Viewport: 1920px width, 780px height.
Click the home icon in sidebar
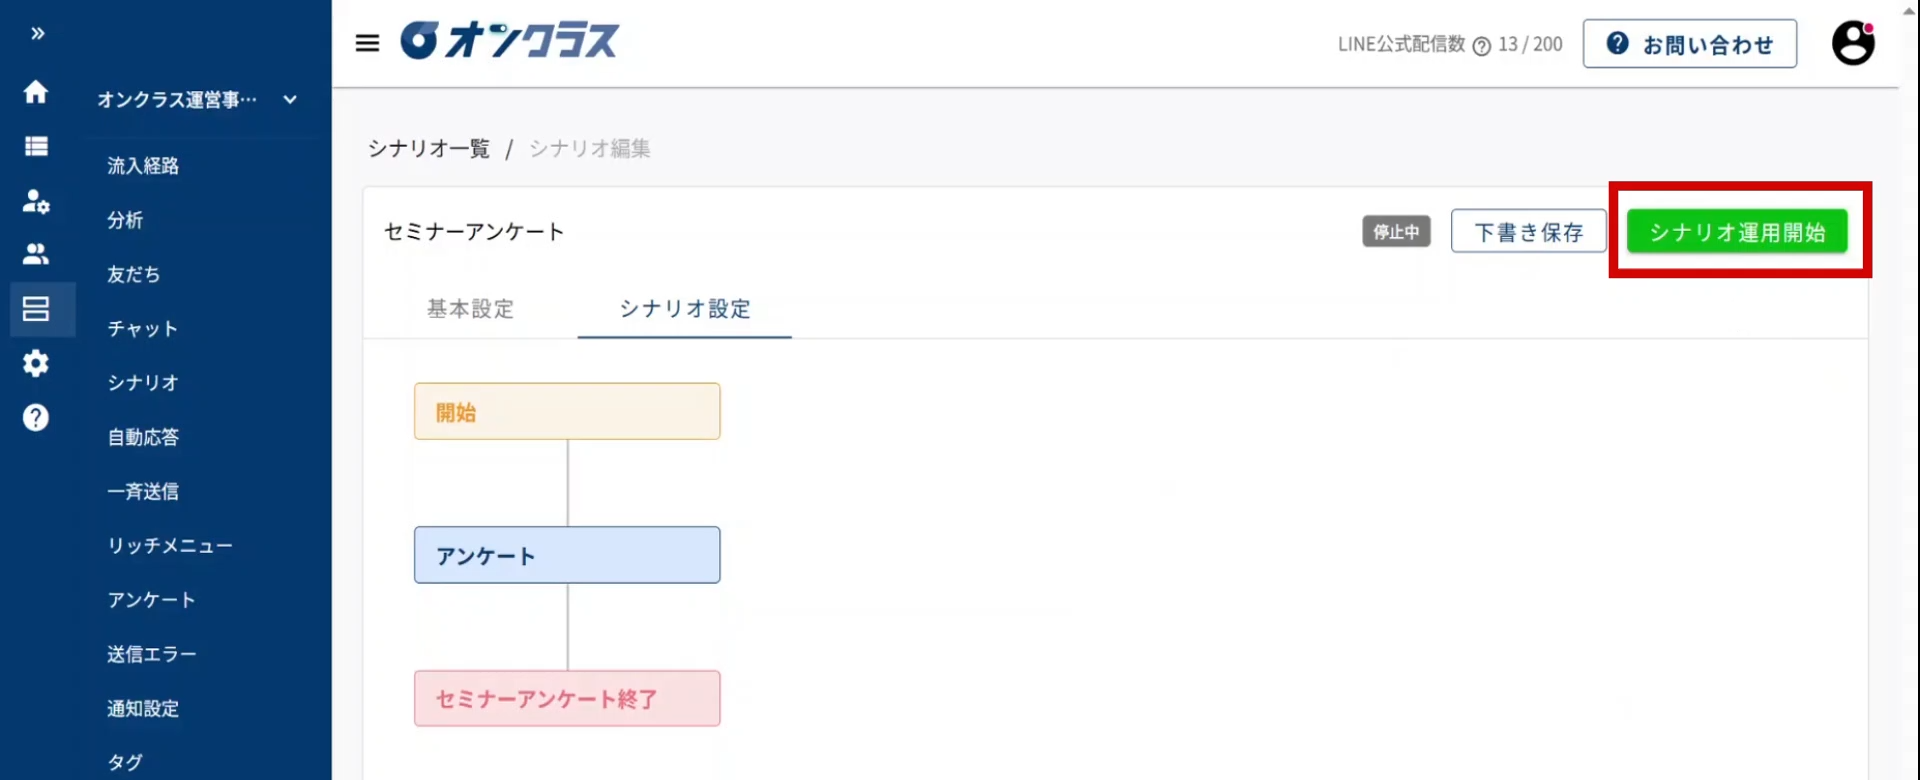tap(36, 92)
